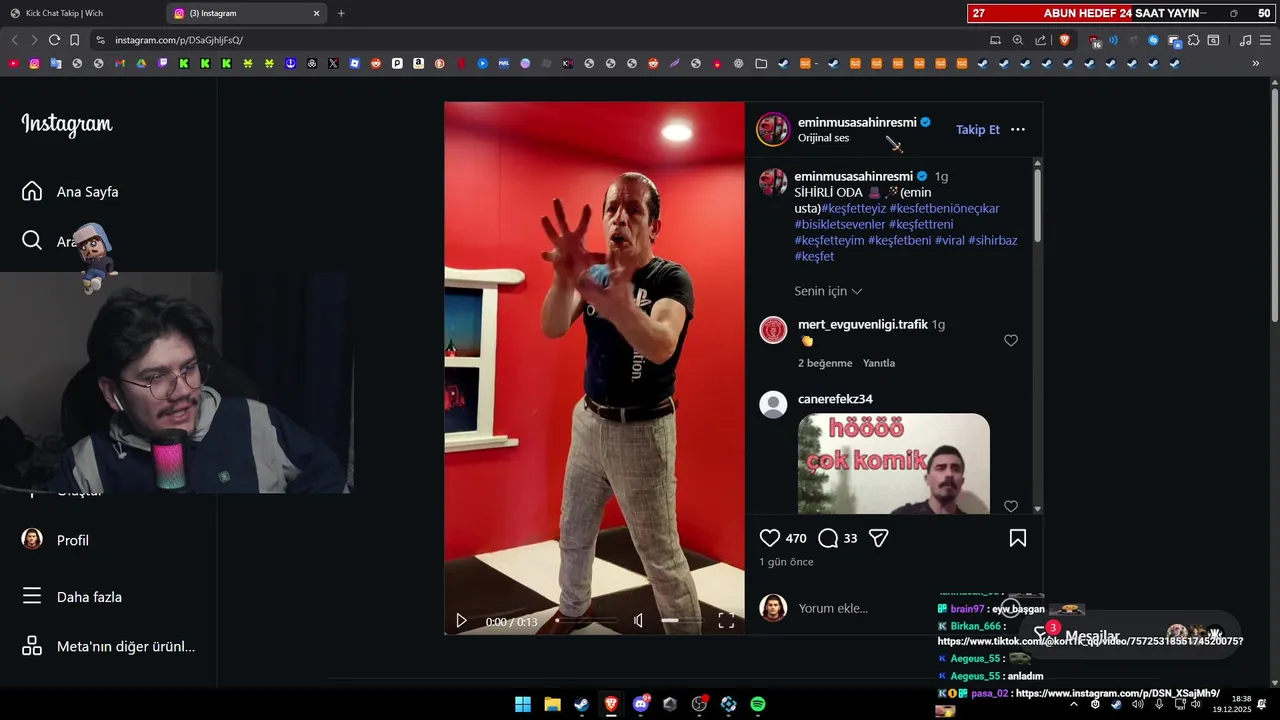Reply to mert_evguvenligi.trafik with Yanıtla

[x=879, y=363]
